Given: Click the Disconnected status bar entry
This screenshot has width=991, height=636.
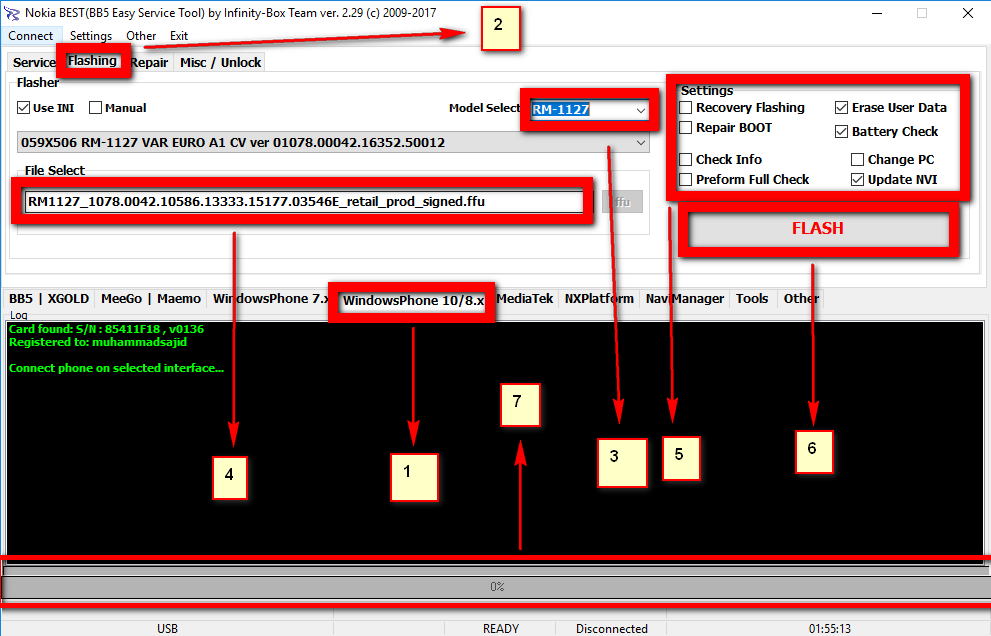Looking at the screenshot, I should click(x=611, y=628).
